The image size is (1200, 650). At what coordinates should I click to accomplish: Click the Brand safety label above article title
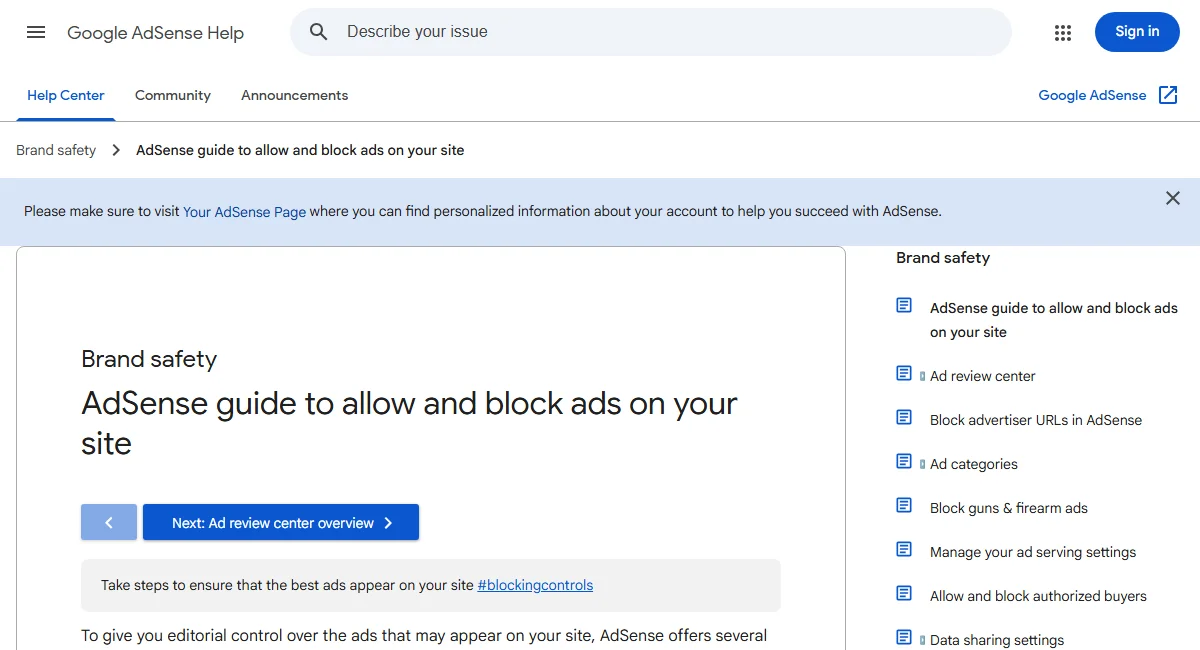pyautogui.click(x=149, y=359)
